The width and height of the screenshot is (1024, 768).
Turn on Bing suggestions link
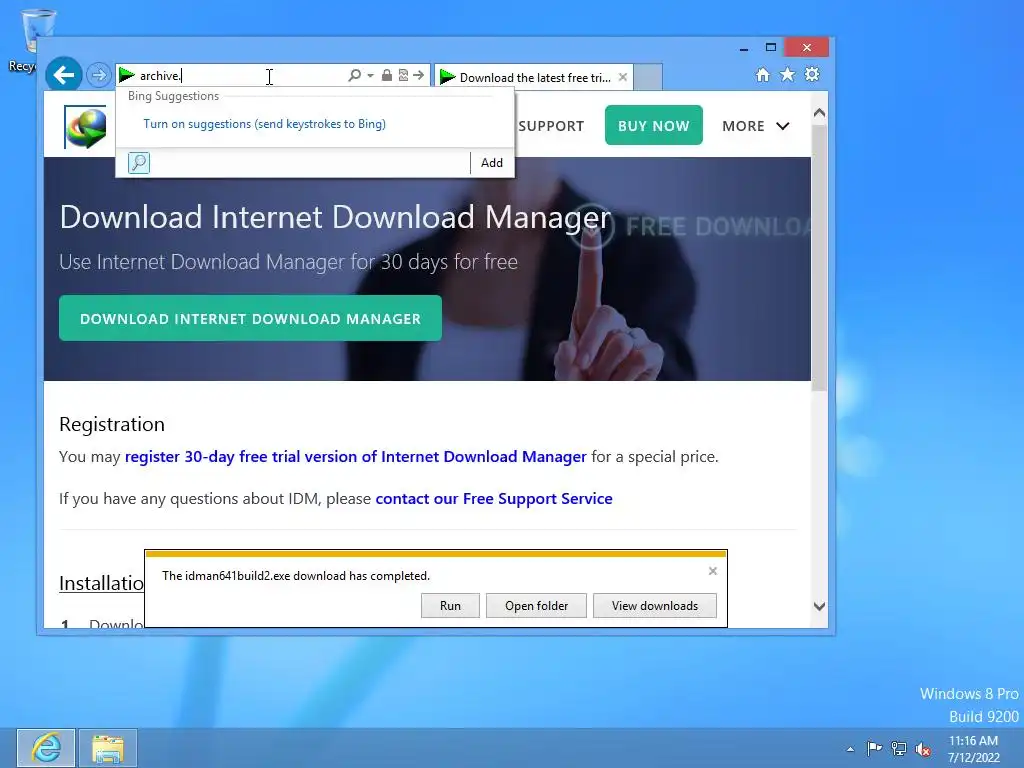coord(264,124)
